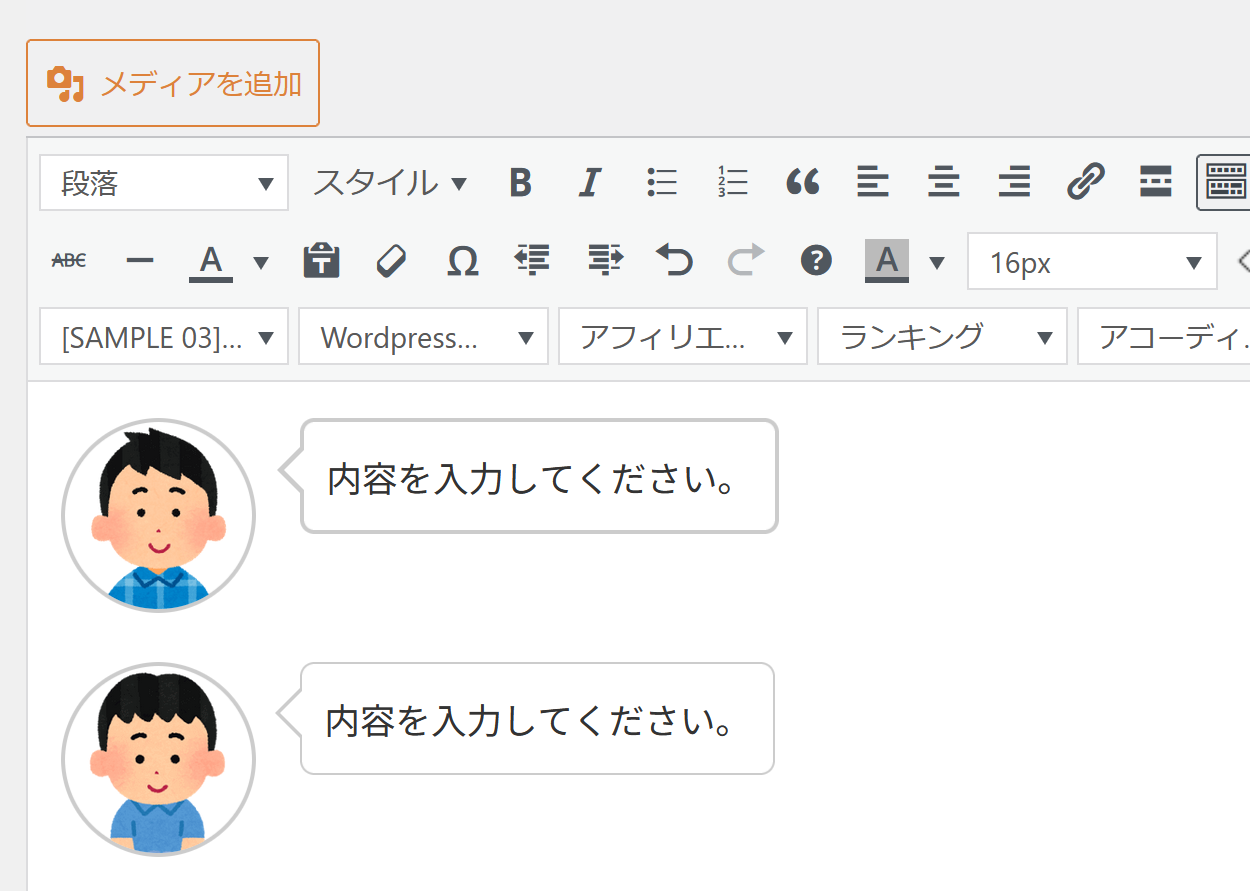Toggle strikethrough text formatting

pos(69,261)
